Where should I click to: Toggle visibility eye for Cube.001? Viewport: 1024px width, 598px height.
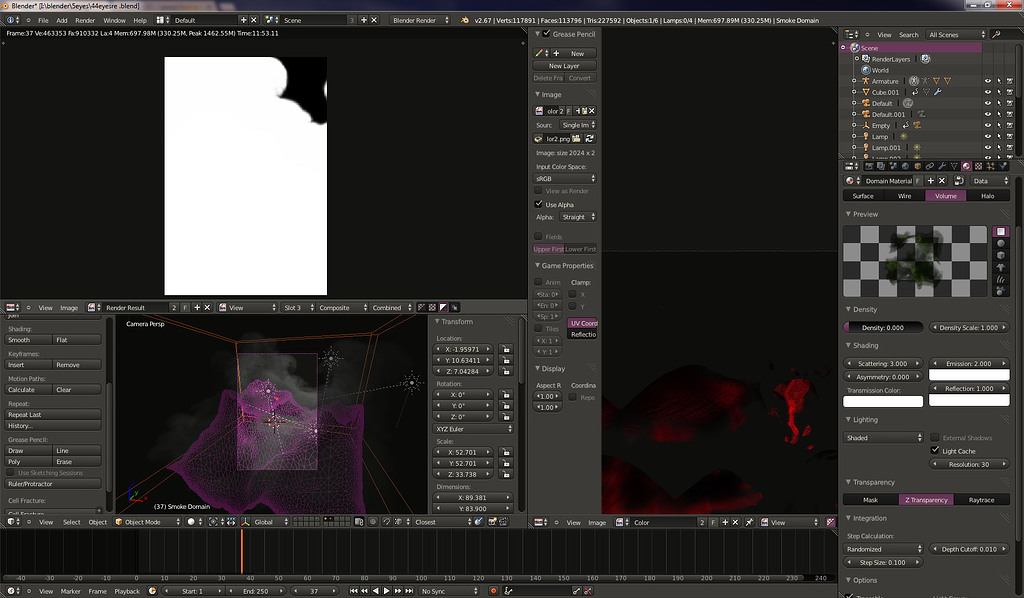[987, 92]
